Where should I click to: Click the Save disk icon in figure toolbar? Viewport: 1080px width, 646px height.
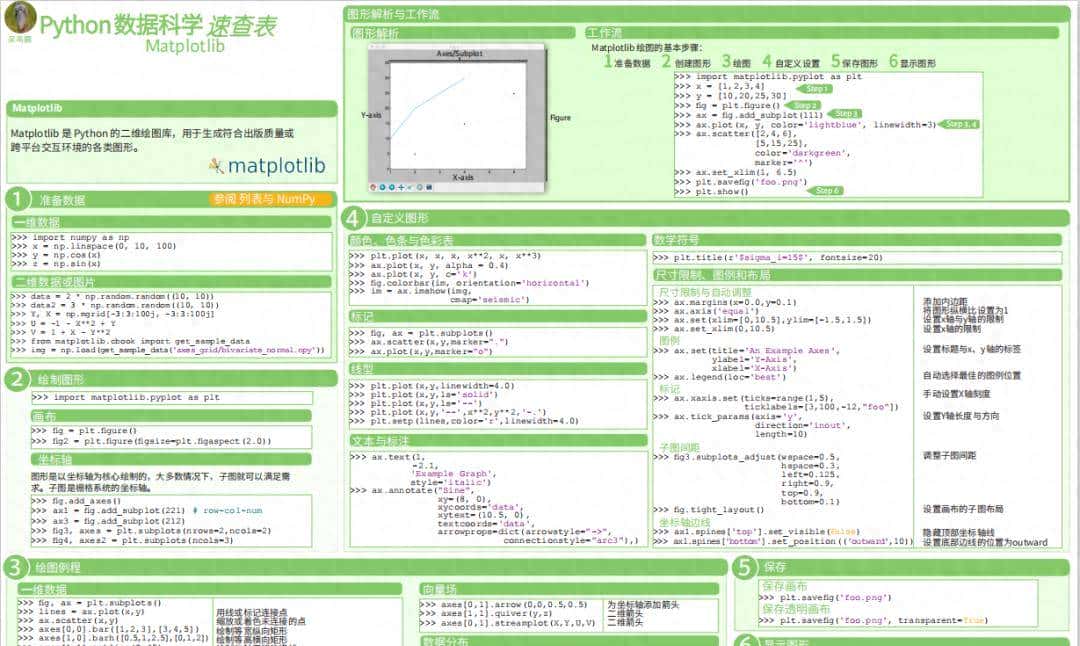(429, 187)
